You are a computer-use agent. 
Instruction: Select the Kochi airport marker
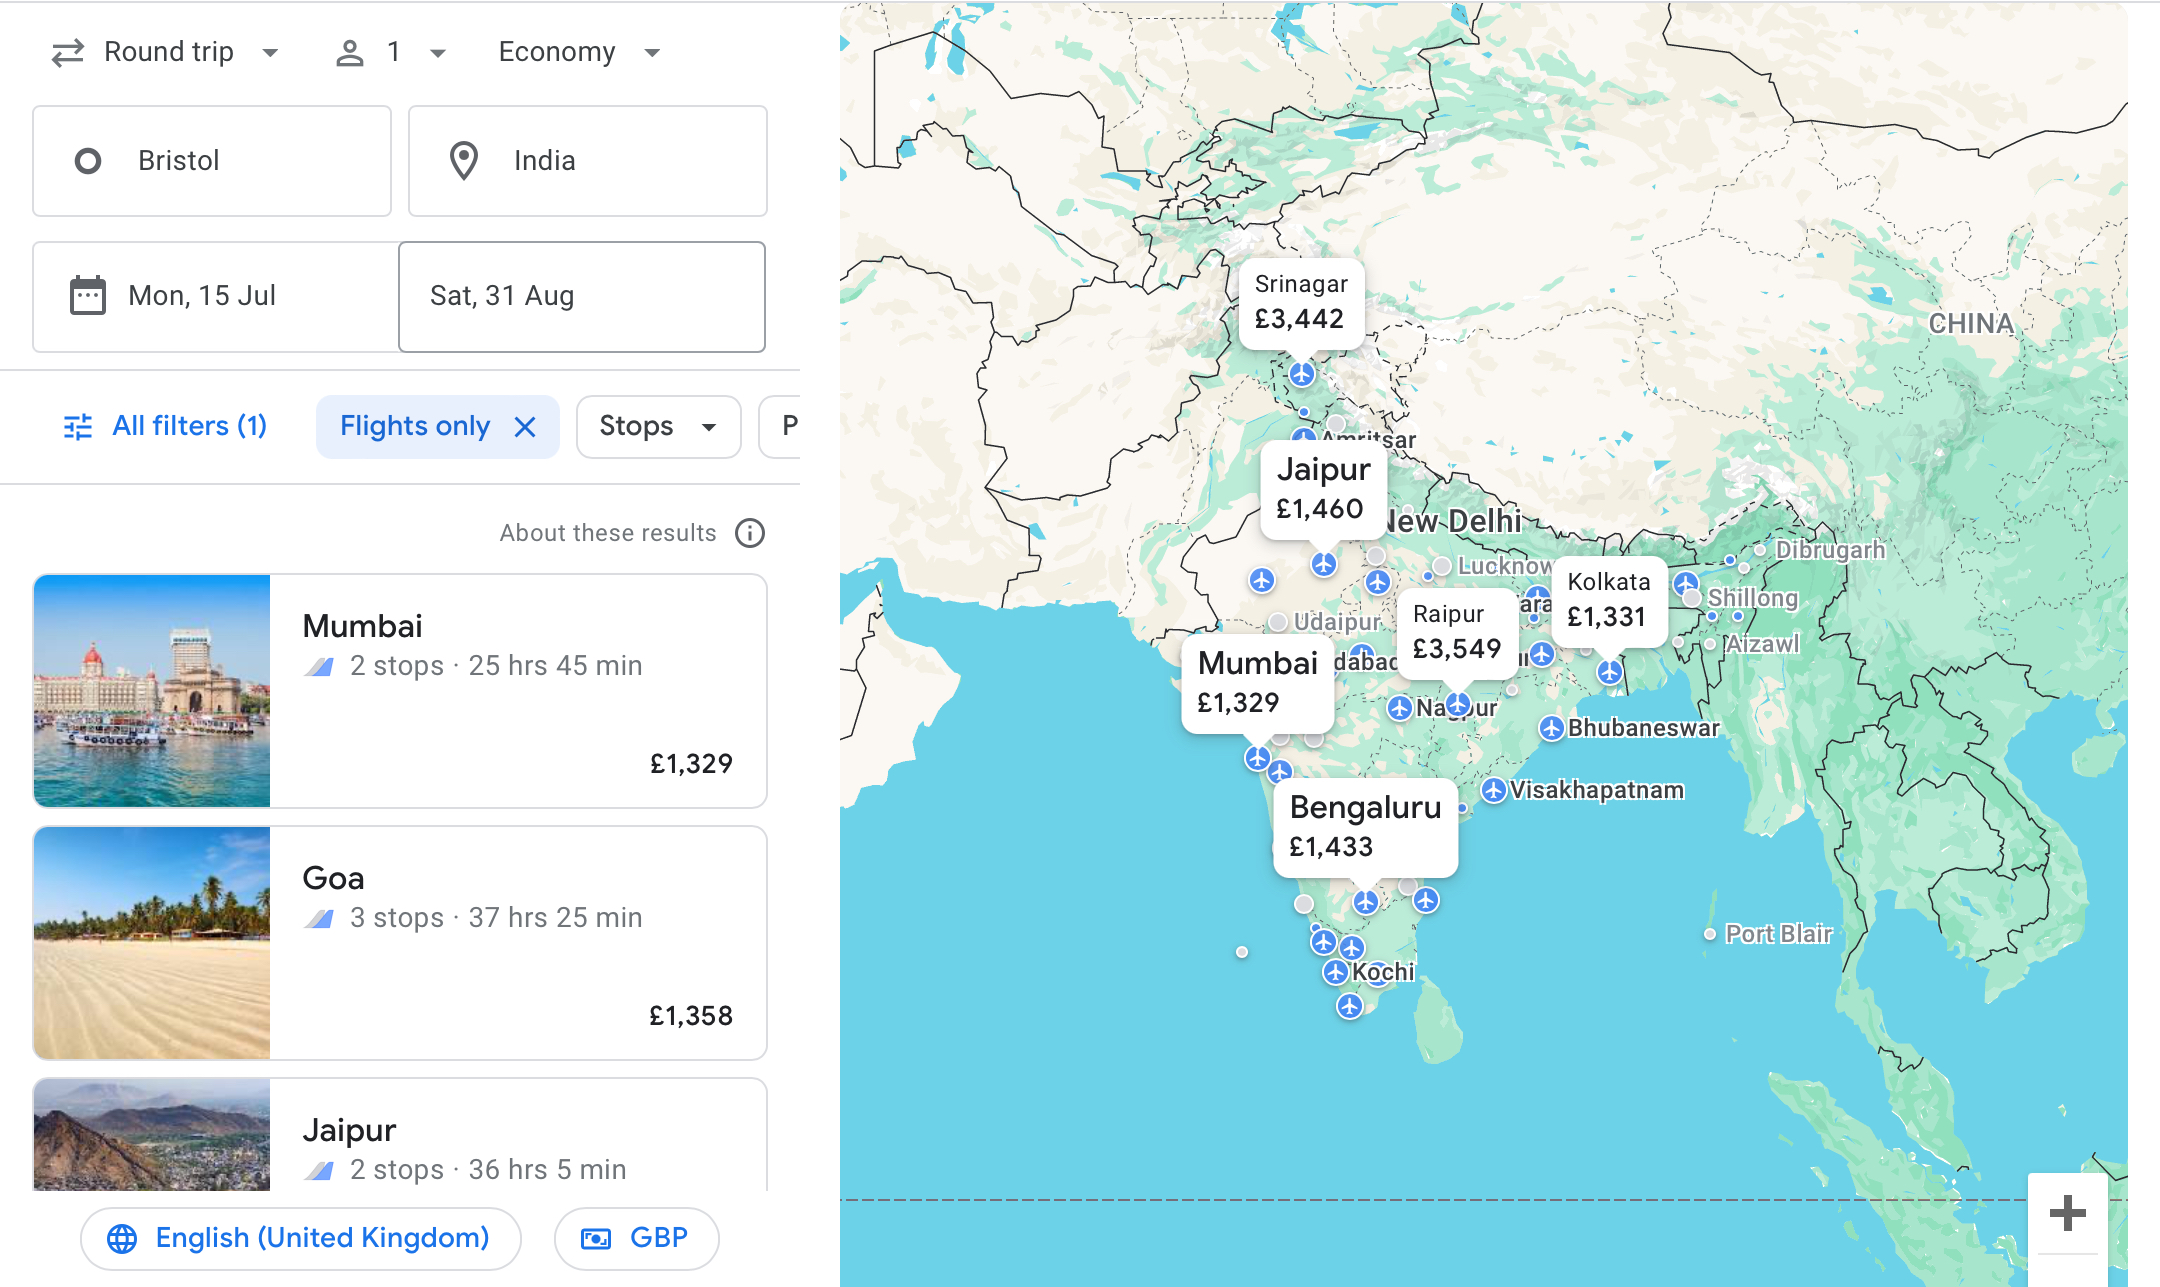pos(1336,971)
